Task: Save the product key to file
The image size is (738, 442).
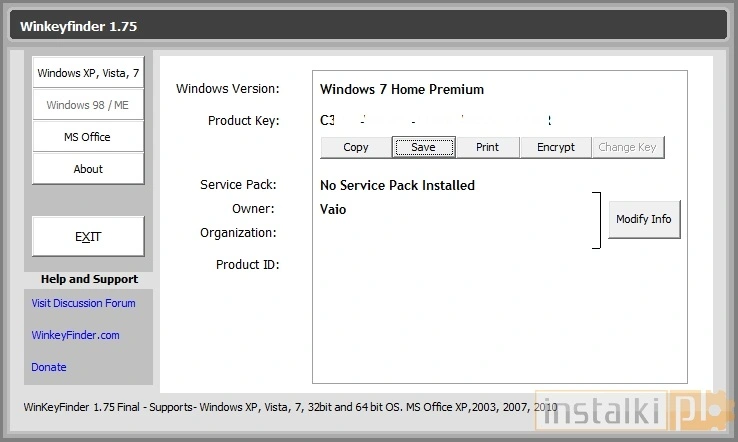Action: click(423, 147)
